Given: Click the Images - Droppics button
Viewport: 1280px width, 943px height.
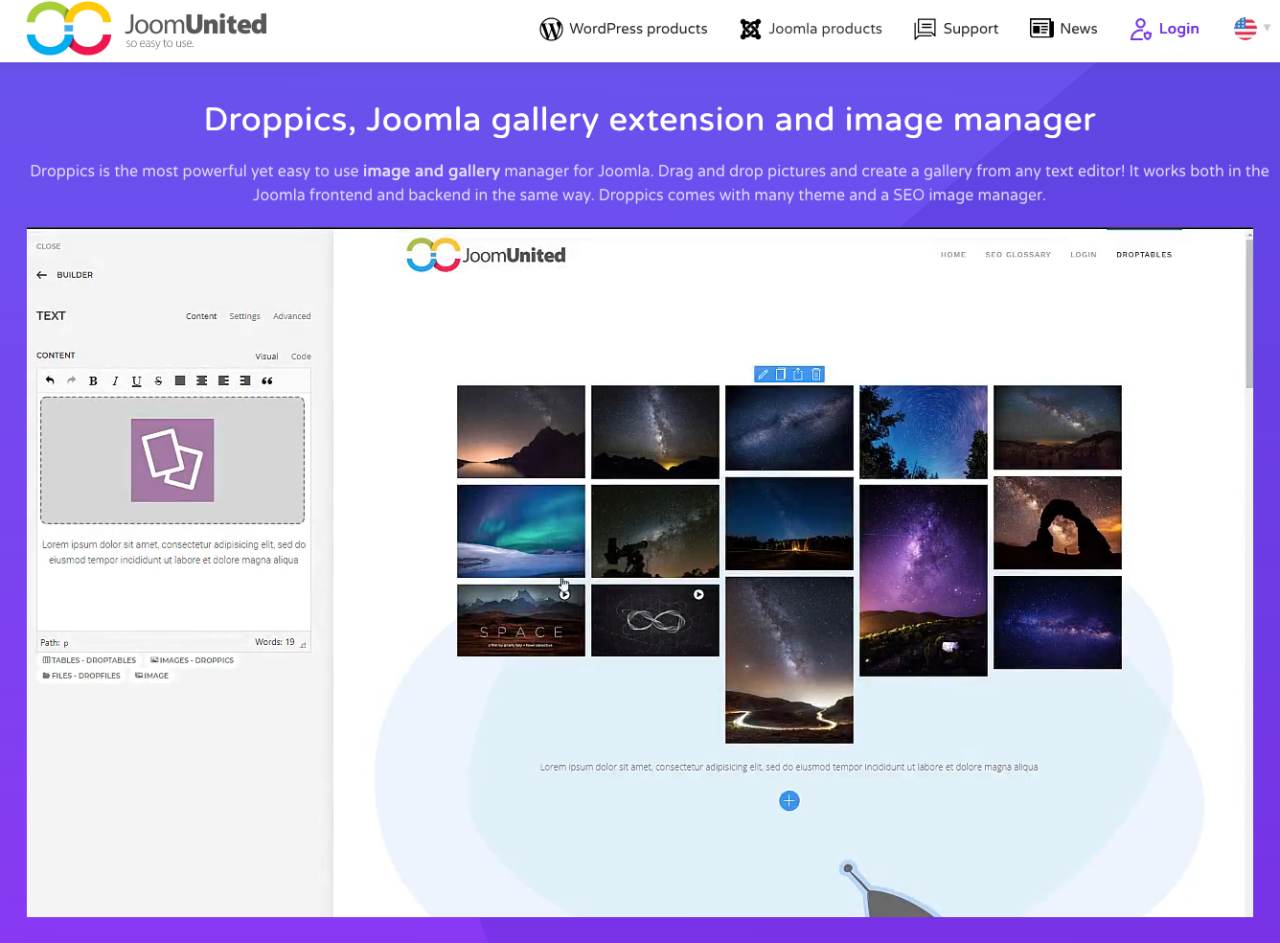Looking at the screenshot, I should coord(191,661).
